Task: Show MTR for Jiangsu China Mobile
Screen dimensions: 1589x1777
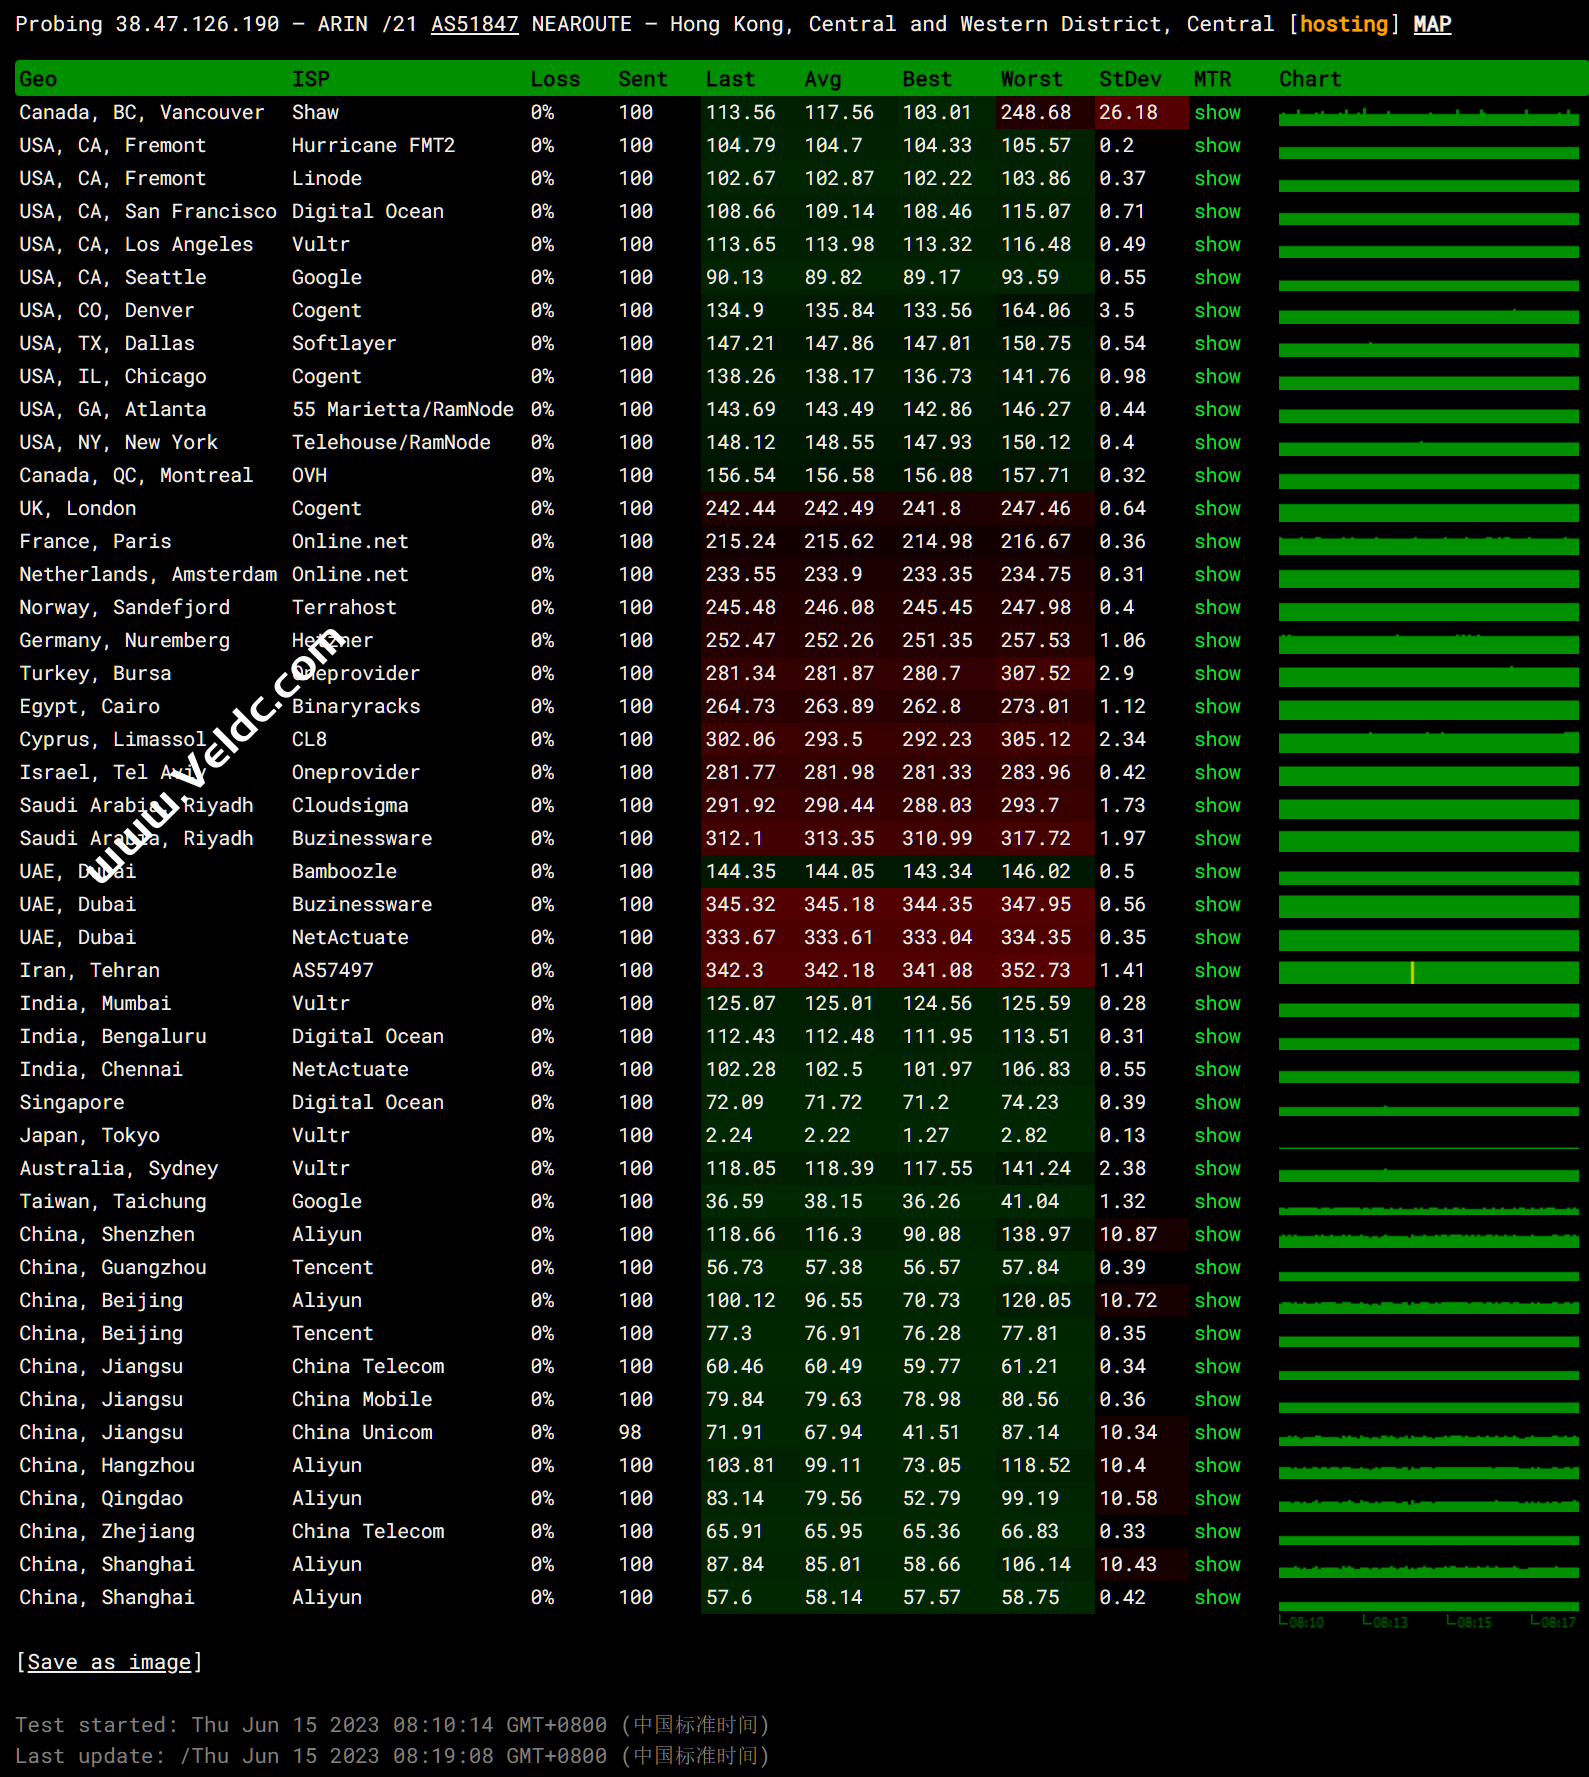Action: tap(1217, 1400)
